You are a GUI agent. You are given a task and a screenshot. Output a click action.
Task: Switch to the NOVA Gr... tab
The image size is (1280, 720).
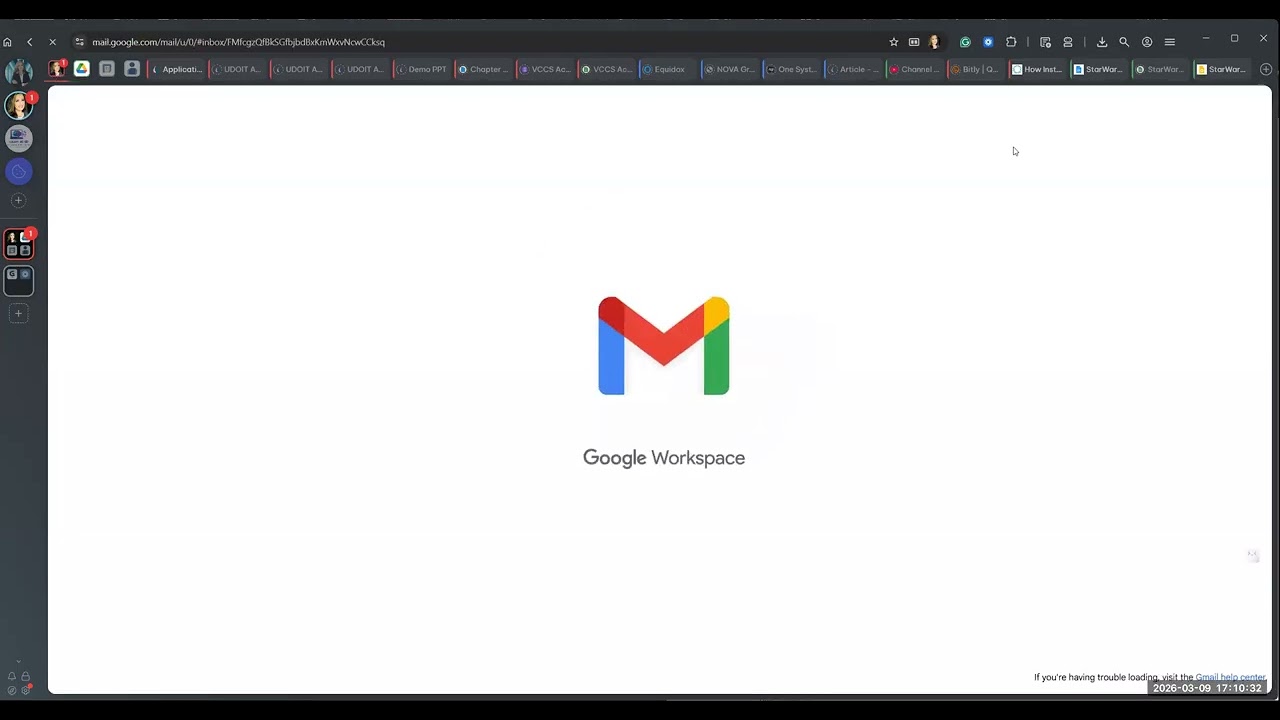[x=730, y=69]
